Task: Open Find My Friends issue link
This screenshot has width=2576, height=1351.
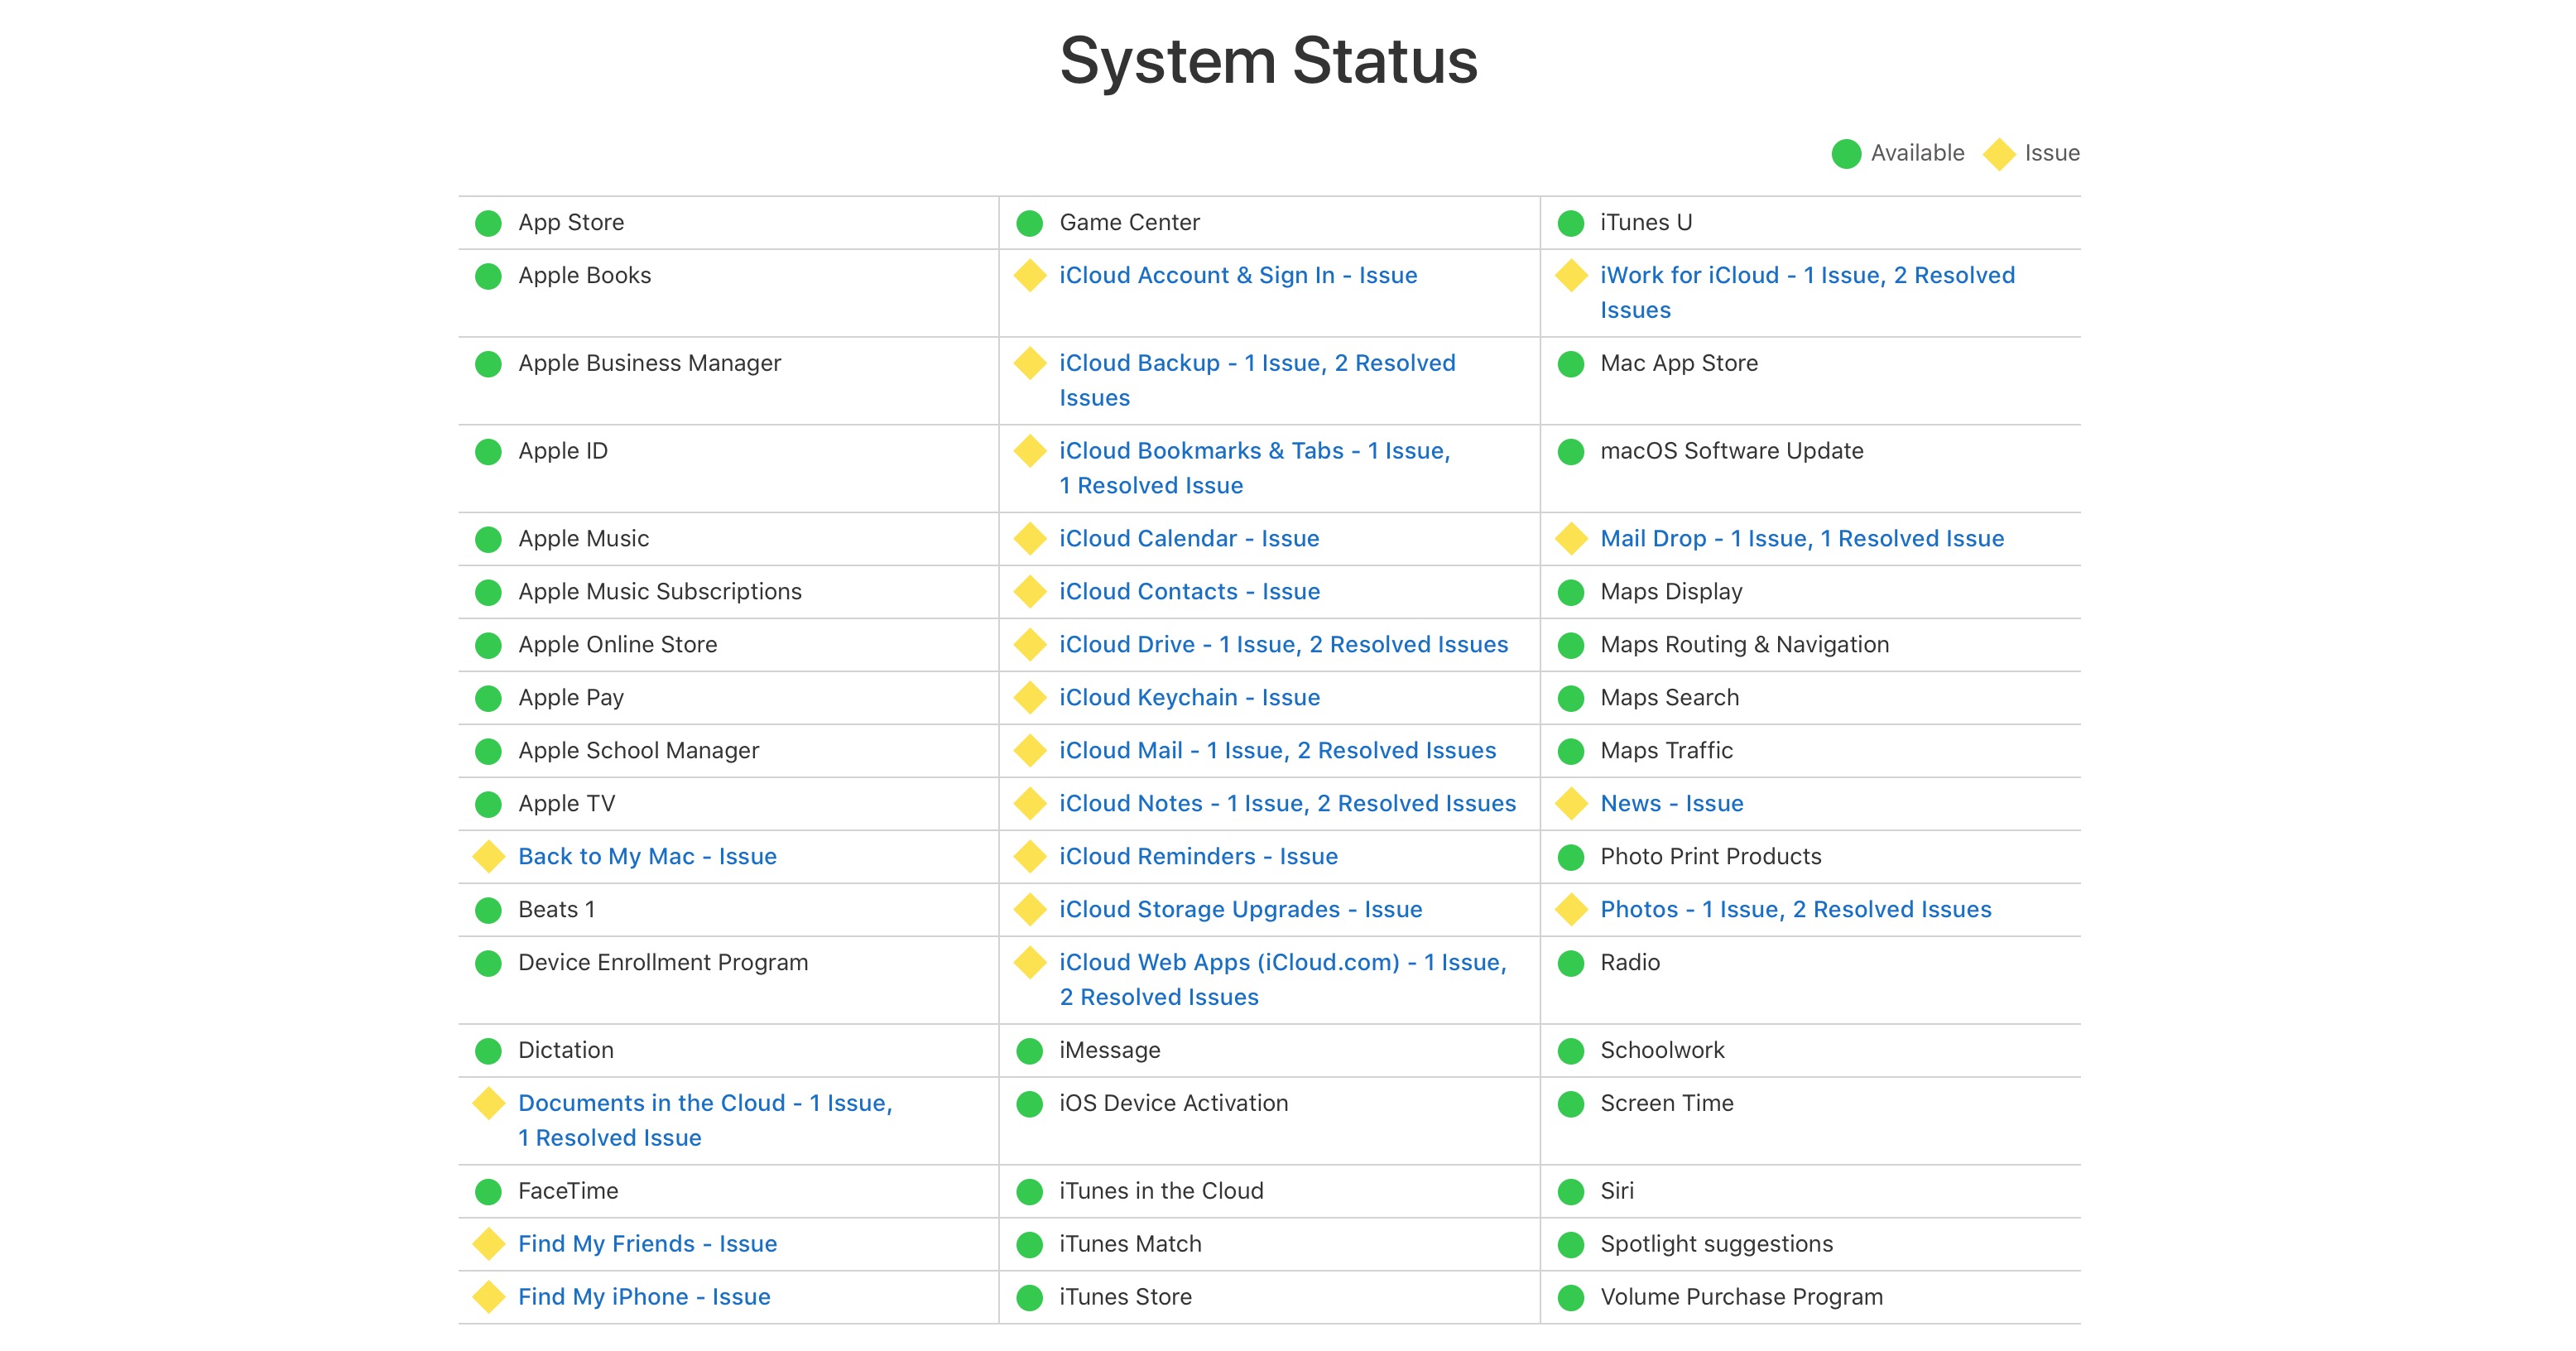Action: pos(647,1244)
